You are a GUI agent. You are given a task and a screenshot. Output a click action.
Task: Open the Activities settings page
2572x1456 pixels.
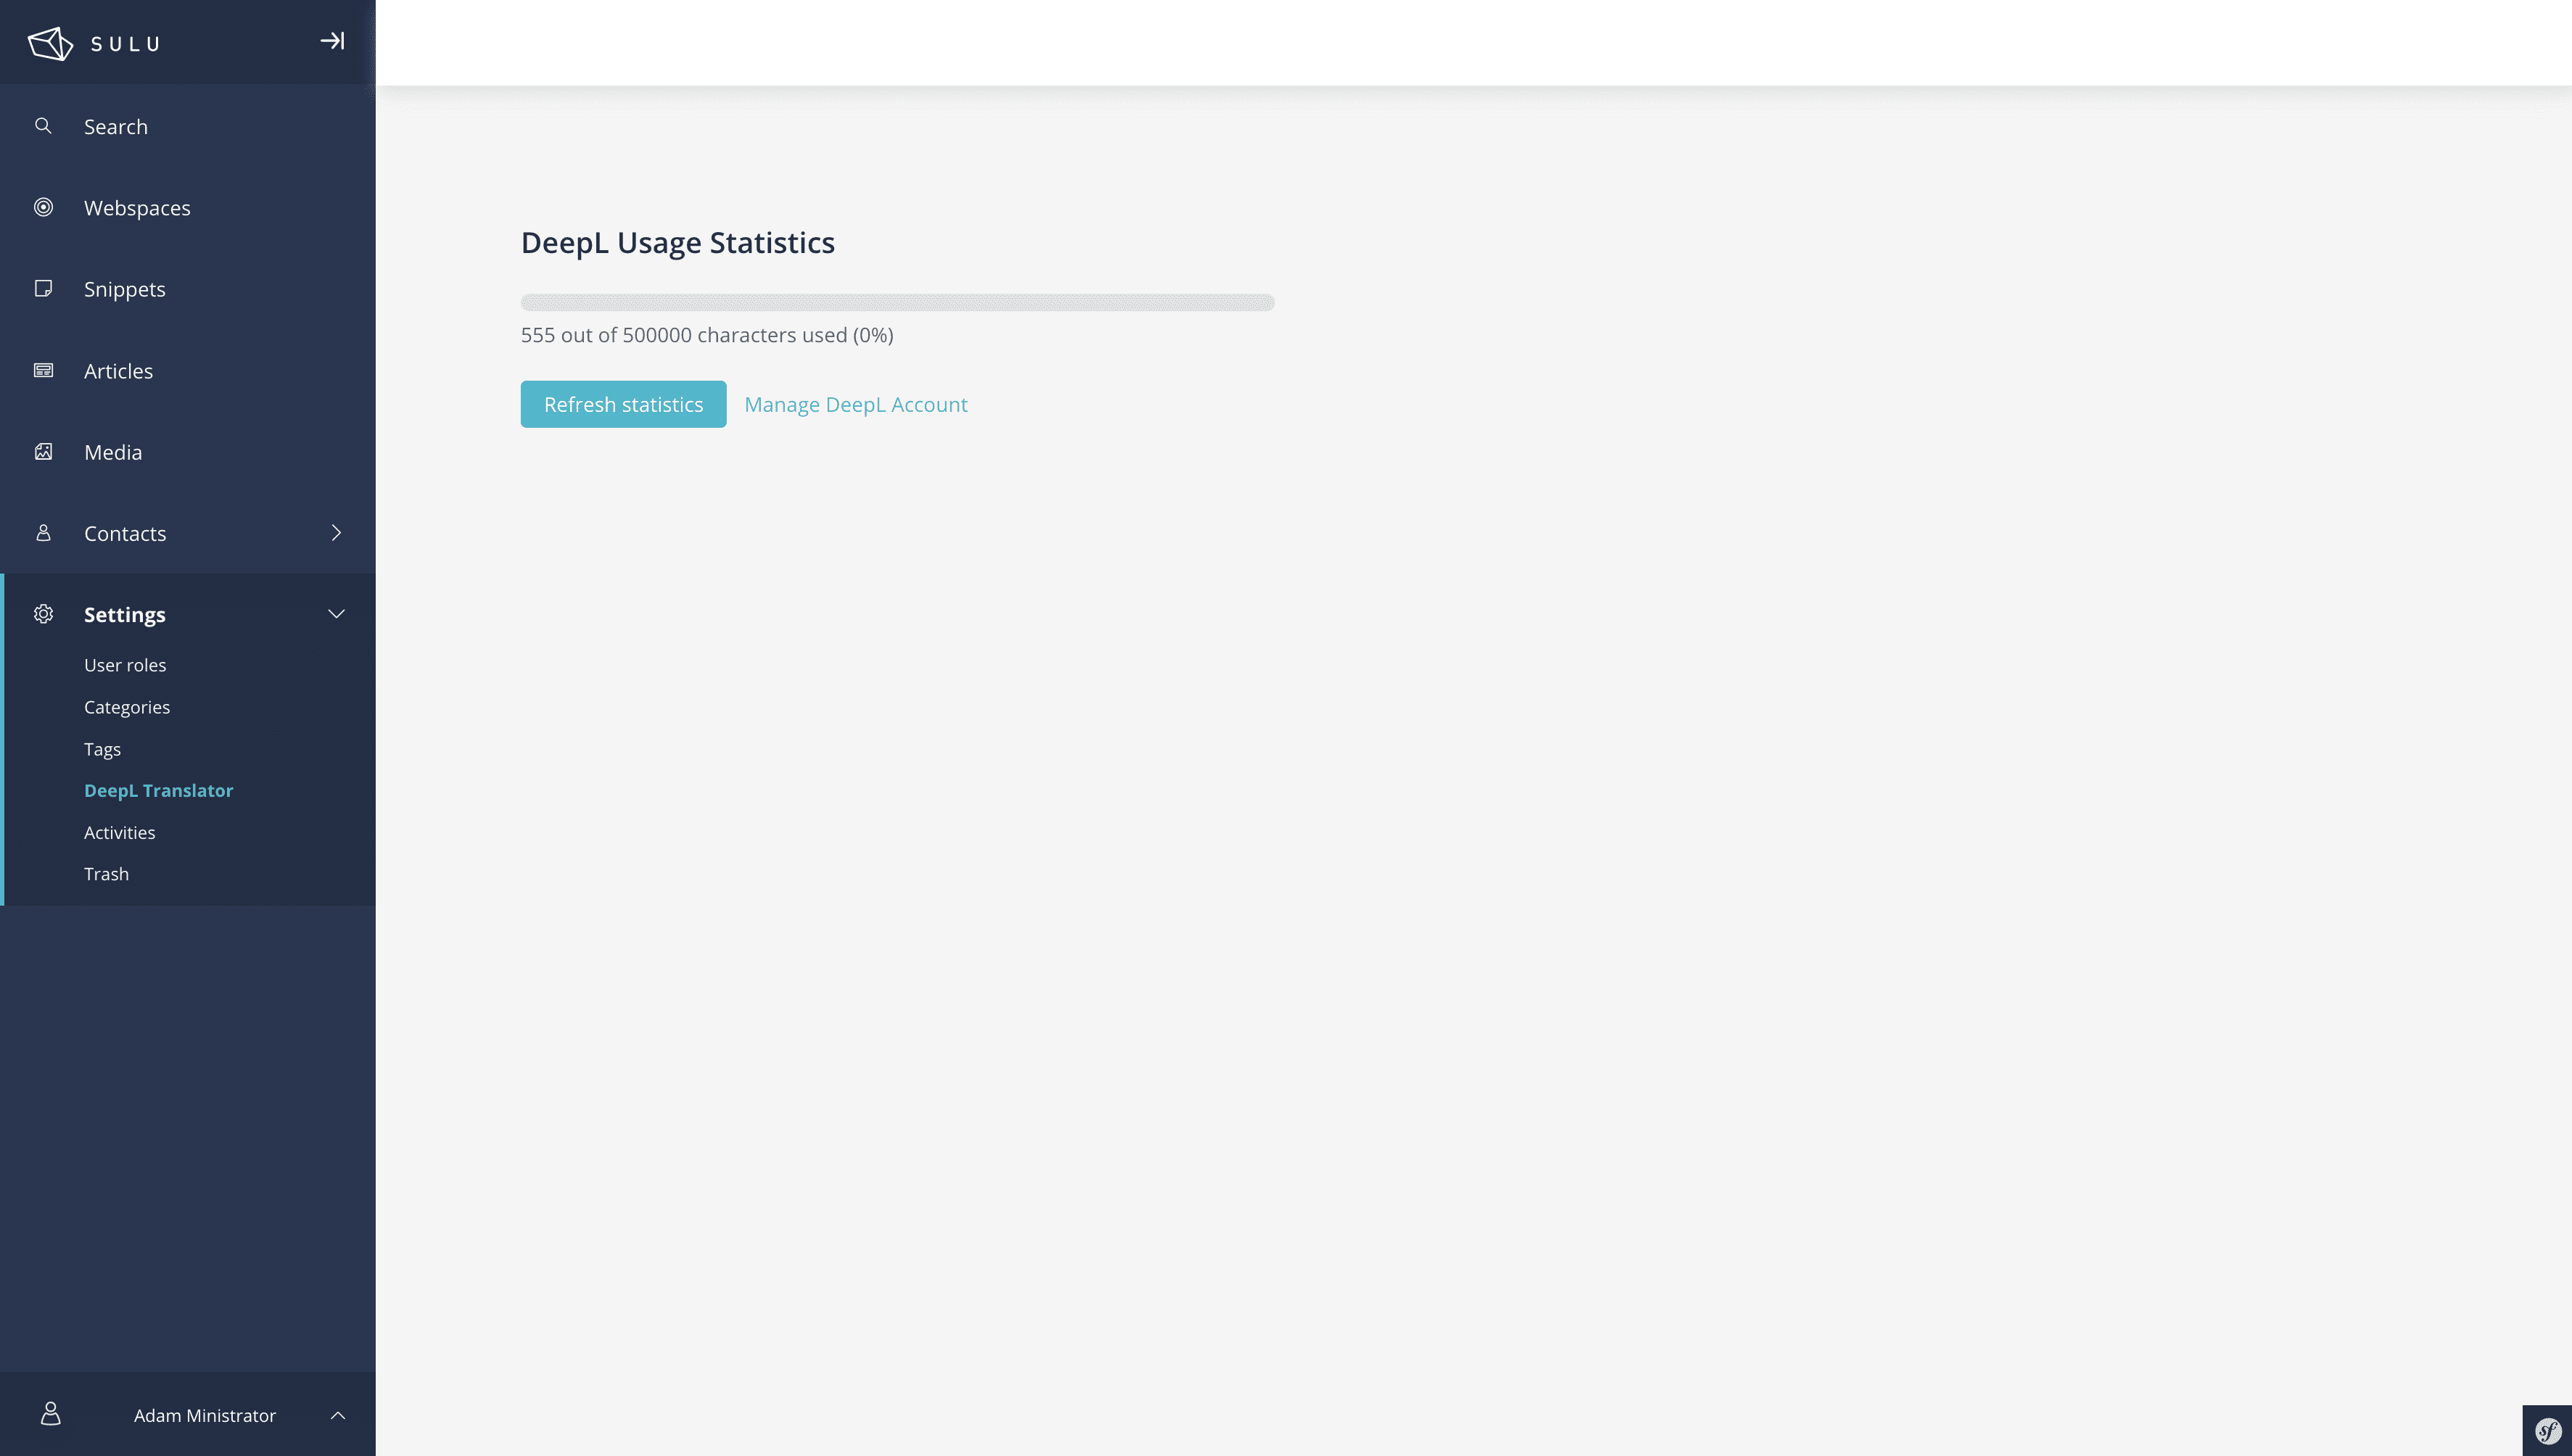click(119, 832)
